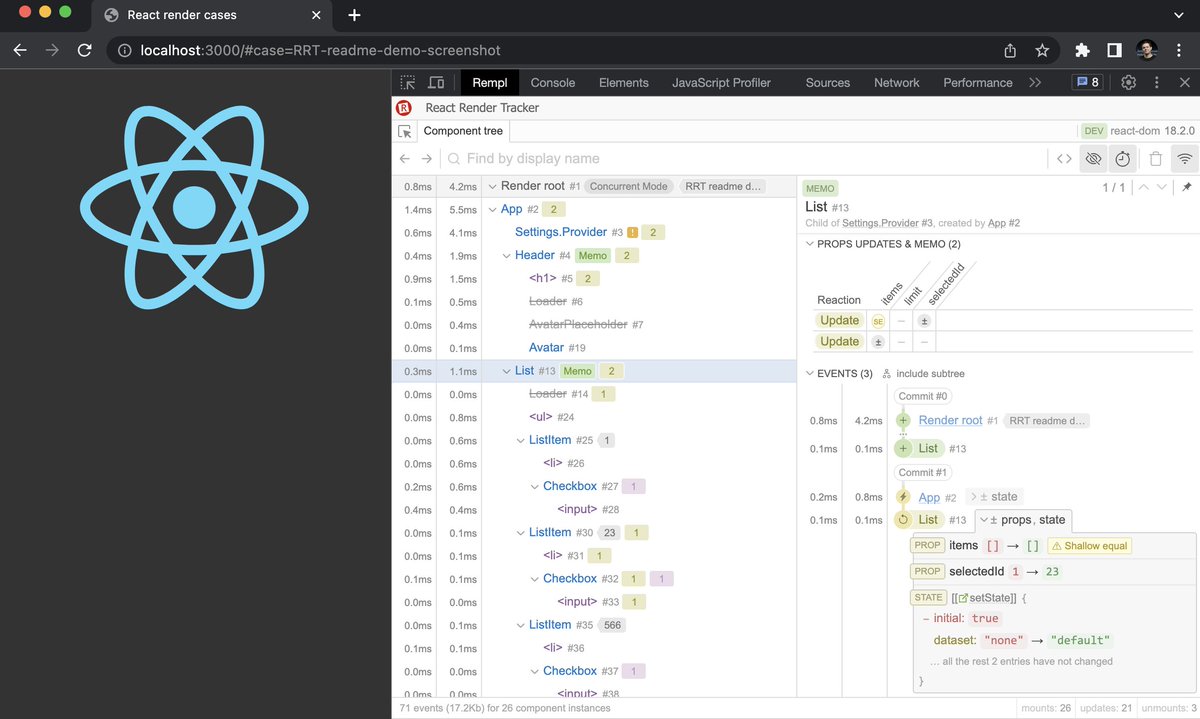
Task: Click the lightning bolt icon by App #2
Action: coord(903,497)
